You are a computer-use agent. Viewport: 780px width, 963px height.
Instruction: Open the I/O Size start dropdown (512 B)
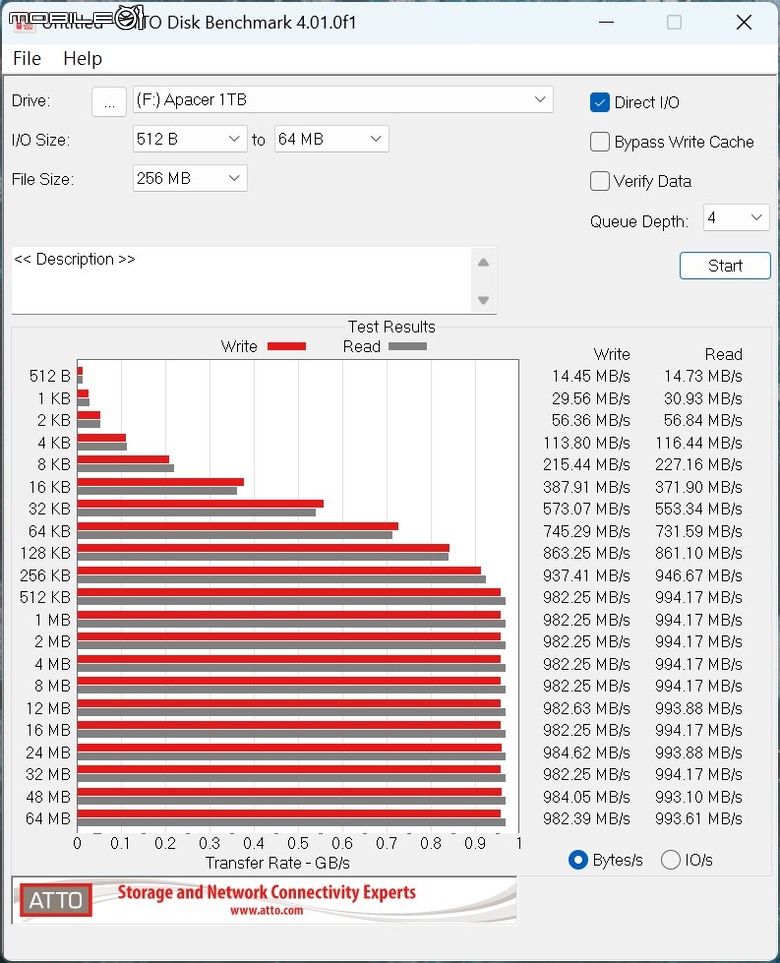[x=190, y=139]
